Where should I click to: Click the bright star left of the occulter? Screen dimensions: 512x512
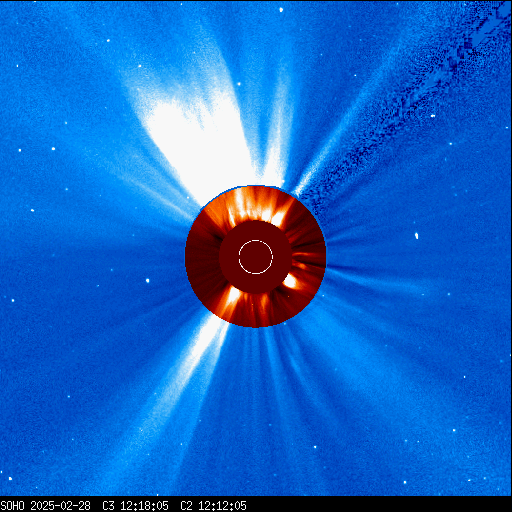(x=148, y=281)
